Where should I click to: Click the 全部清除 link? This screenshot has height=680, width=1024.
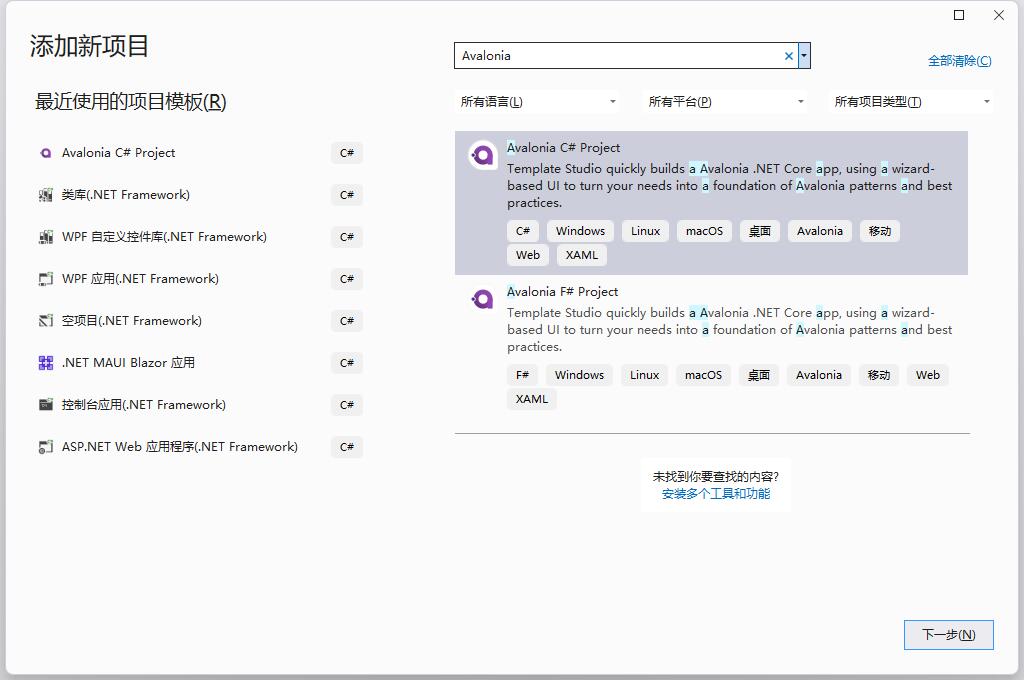[x=959, y=61]
